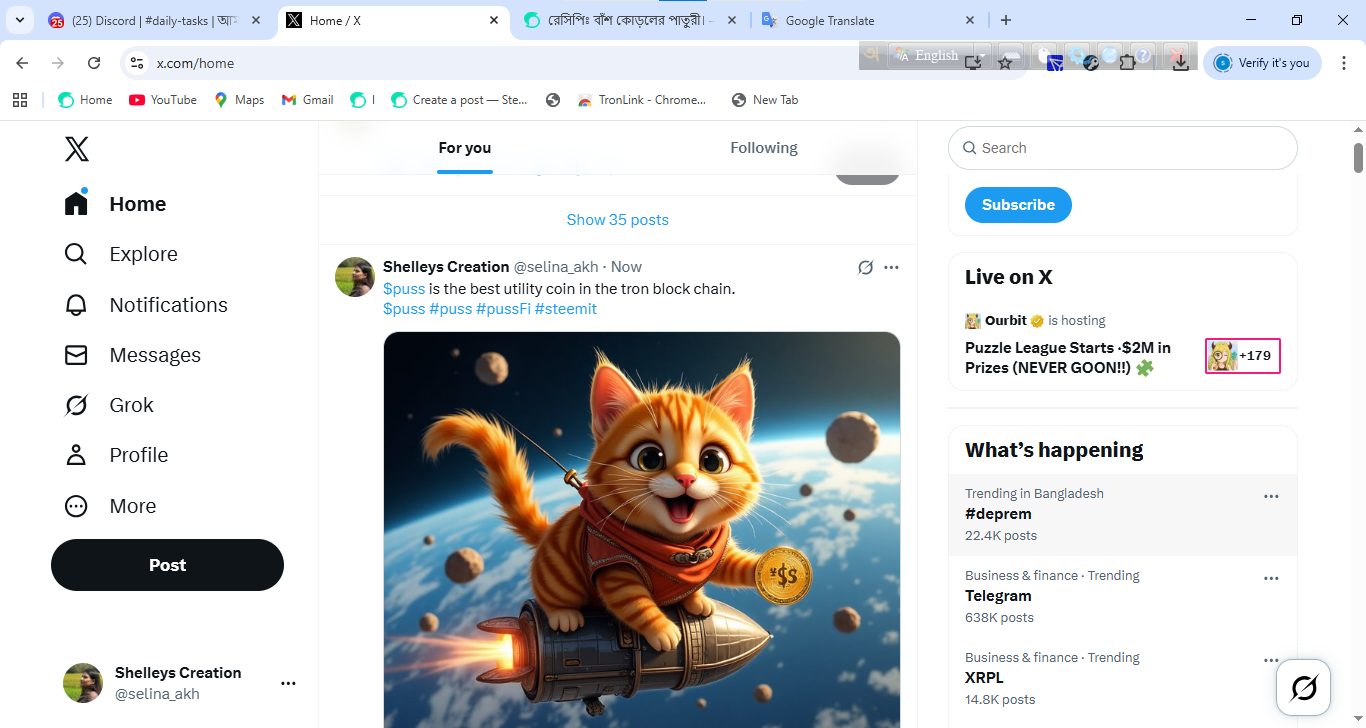Open the Home bookmark in the bookmarks bar
This screenshot has width=1366, height=728.
[85, 100]
